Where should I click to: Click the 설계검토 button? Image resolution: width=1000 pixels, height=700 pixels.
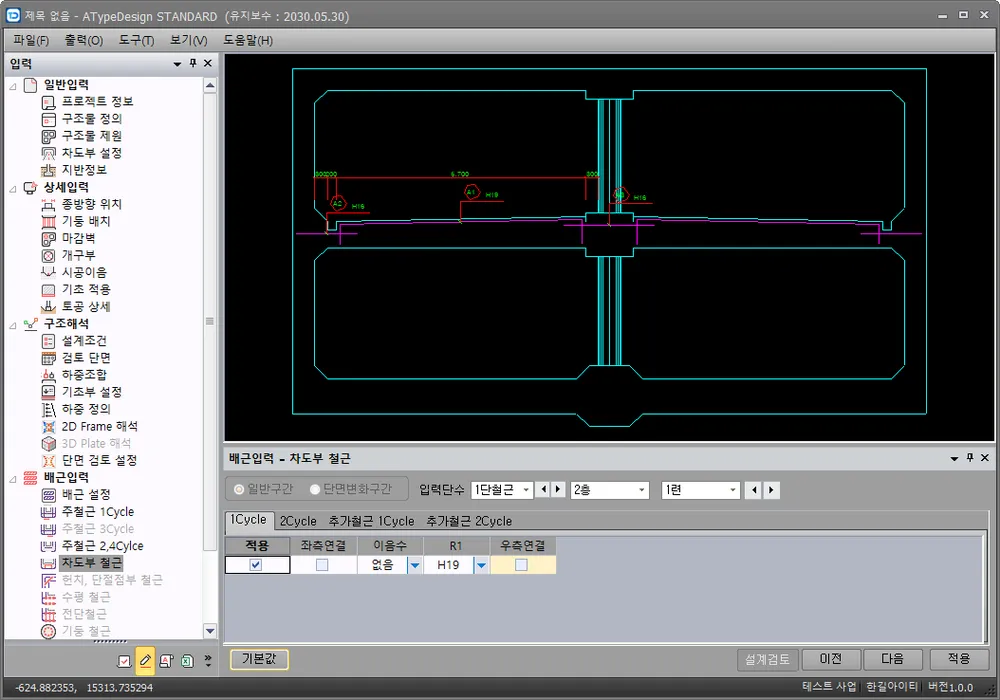(x=767, y=659)
